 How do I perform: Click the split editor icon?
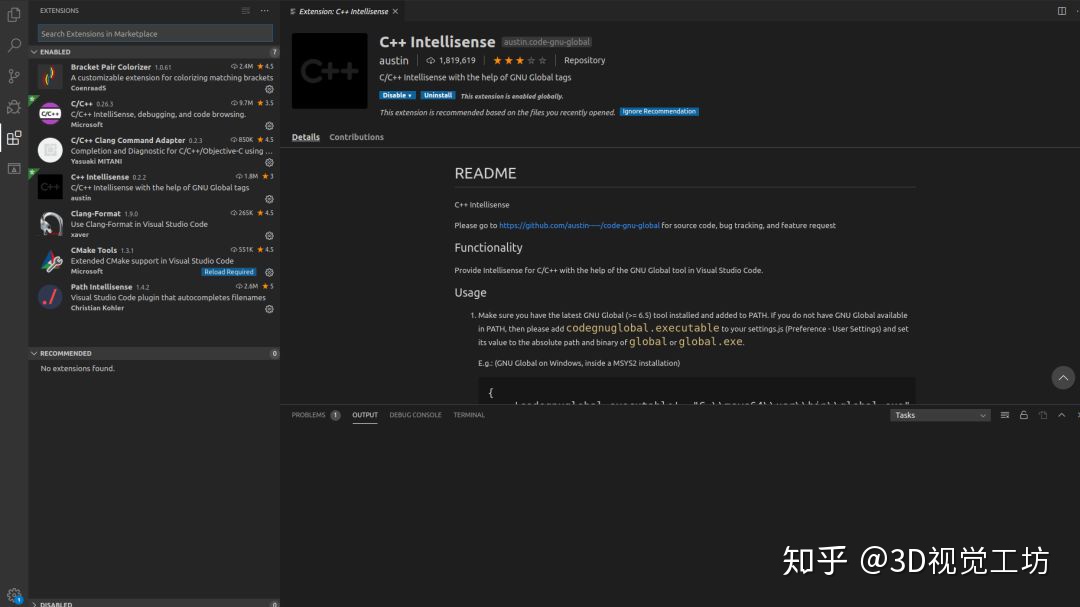click(1061, 11)
